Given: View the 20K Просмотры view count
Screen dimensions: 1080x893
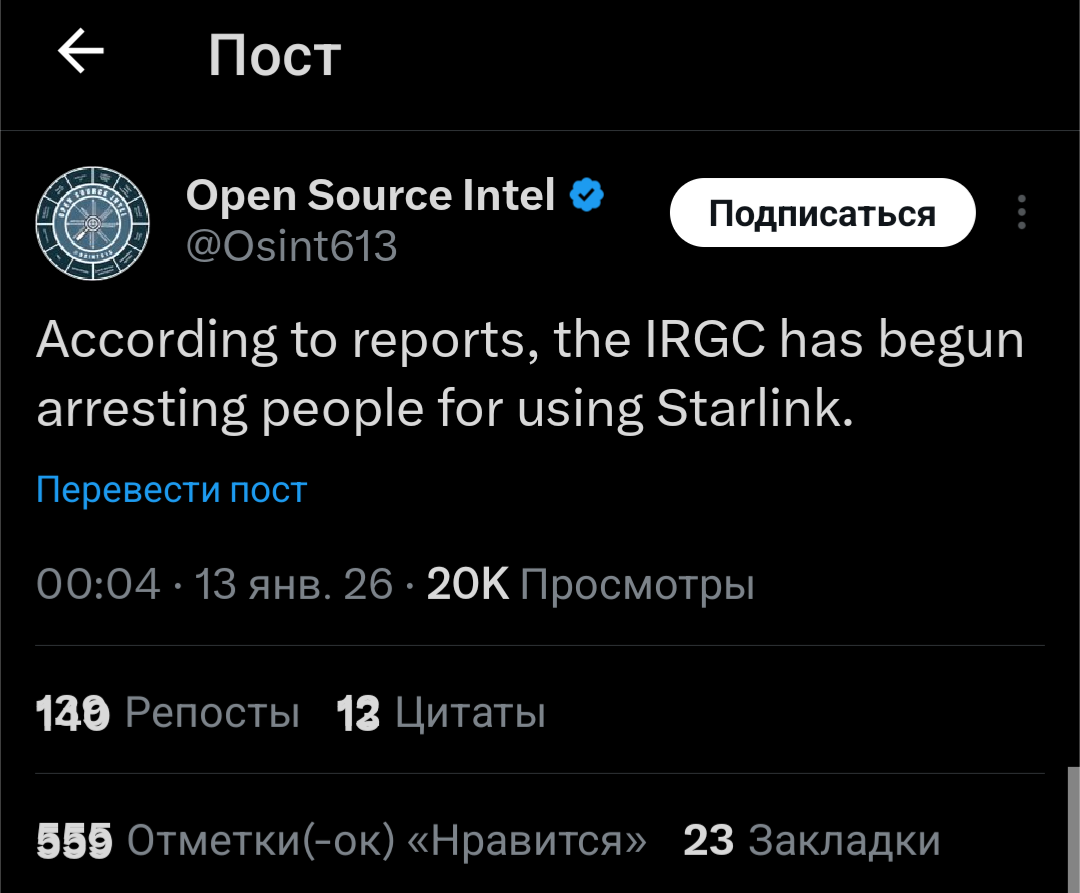Looking at the screenshot, I should [x=590, y=584].
